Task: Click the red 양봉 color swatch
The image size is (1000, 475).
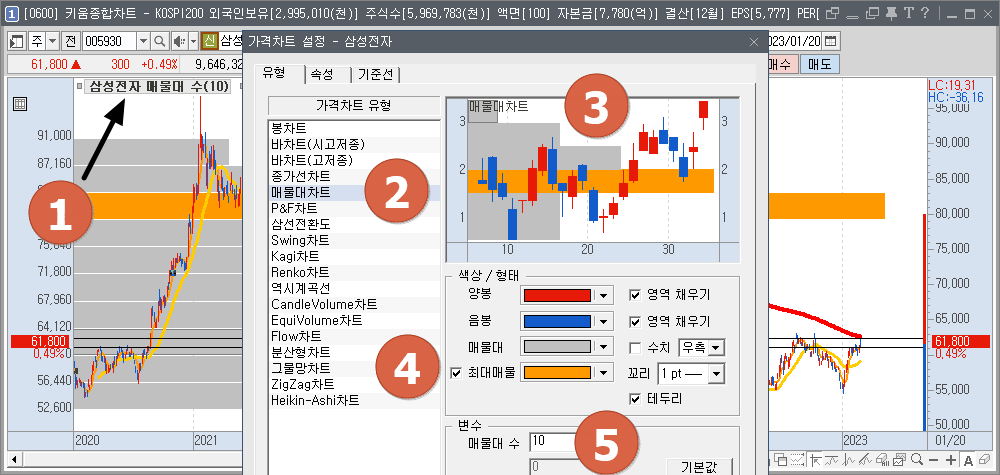Action: pos(556,295)
